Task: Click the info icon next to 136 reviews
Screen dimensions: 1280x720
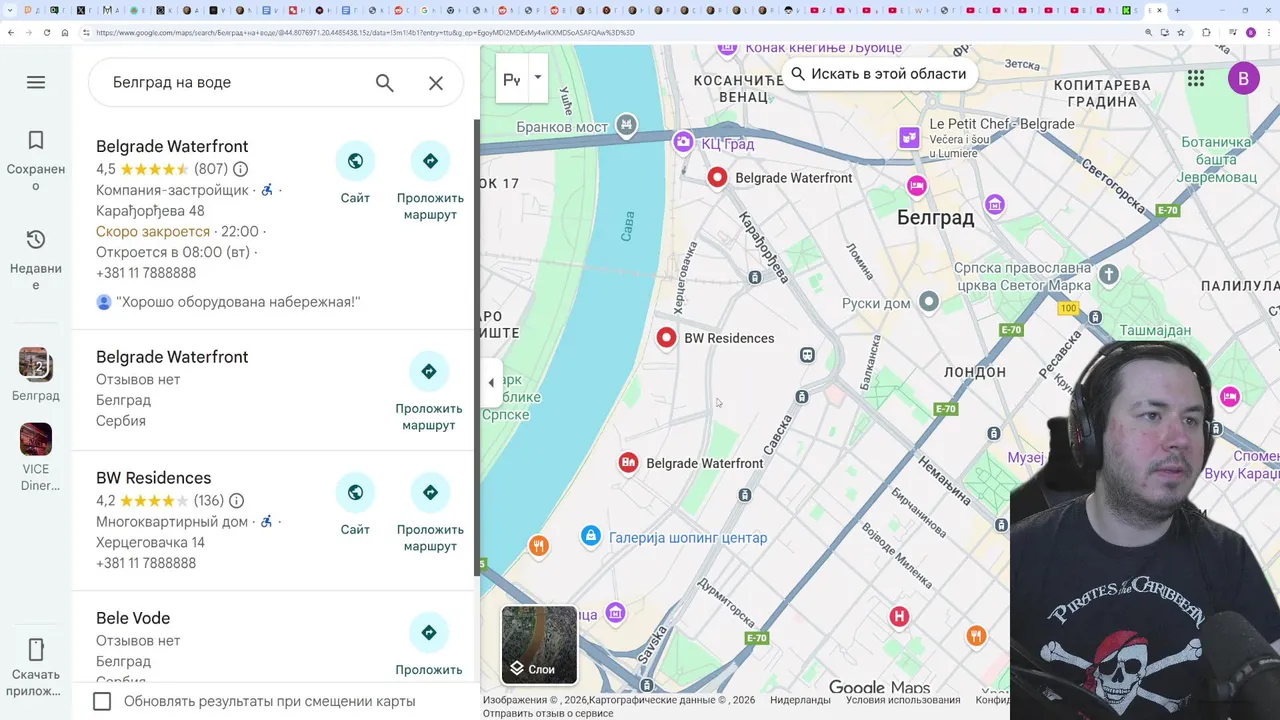Action: pyautogui.click(x=236, y=501)
